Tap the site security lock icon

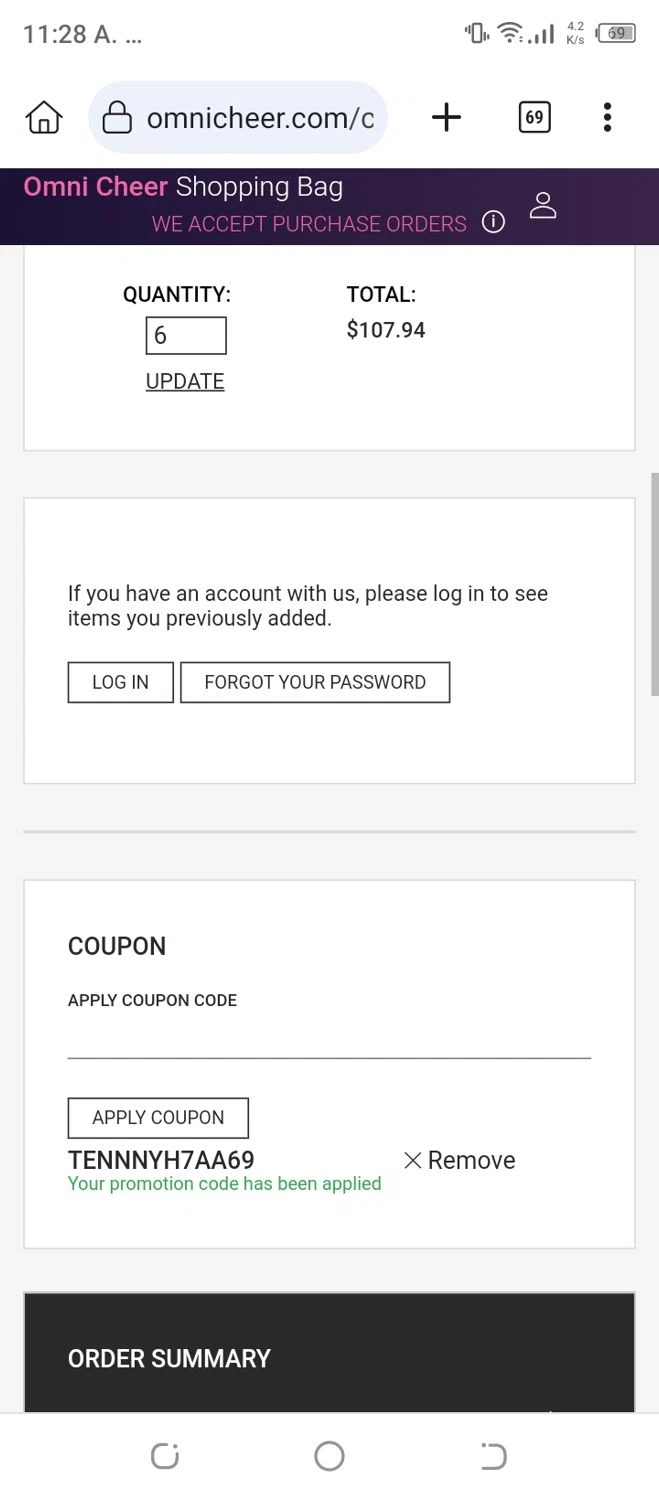click(118, 118)
